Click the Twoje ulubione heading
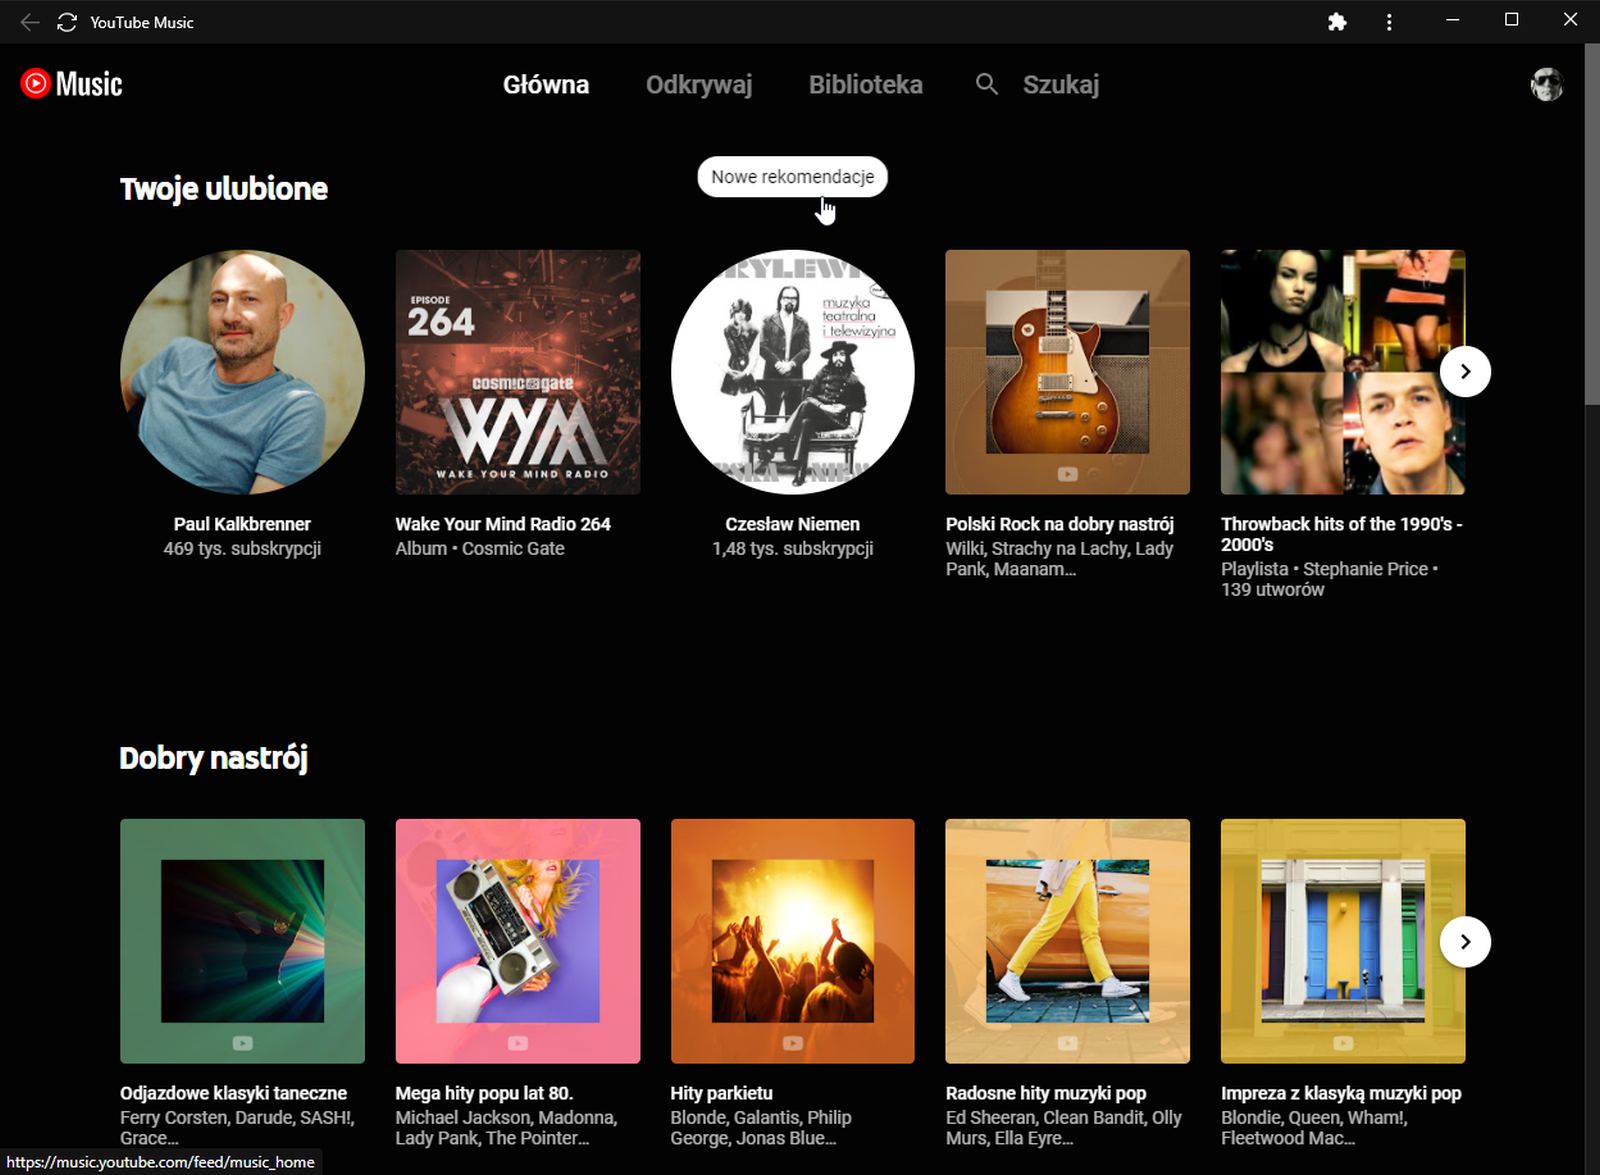Viewport: 1600px width, 1175px height. pos(224,189)
